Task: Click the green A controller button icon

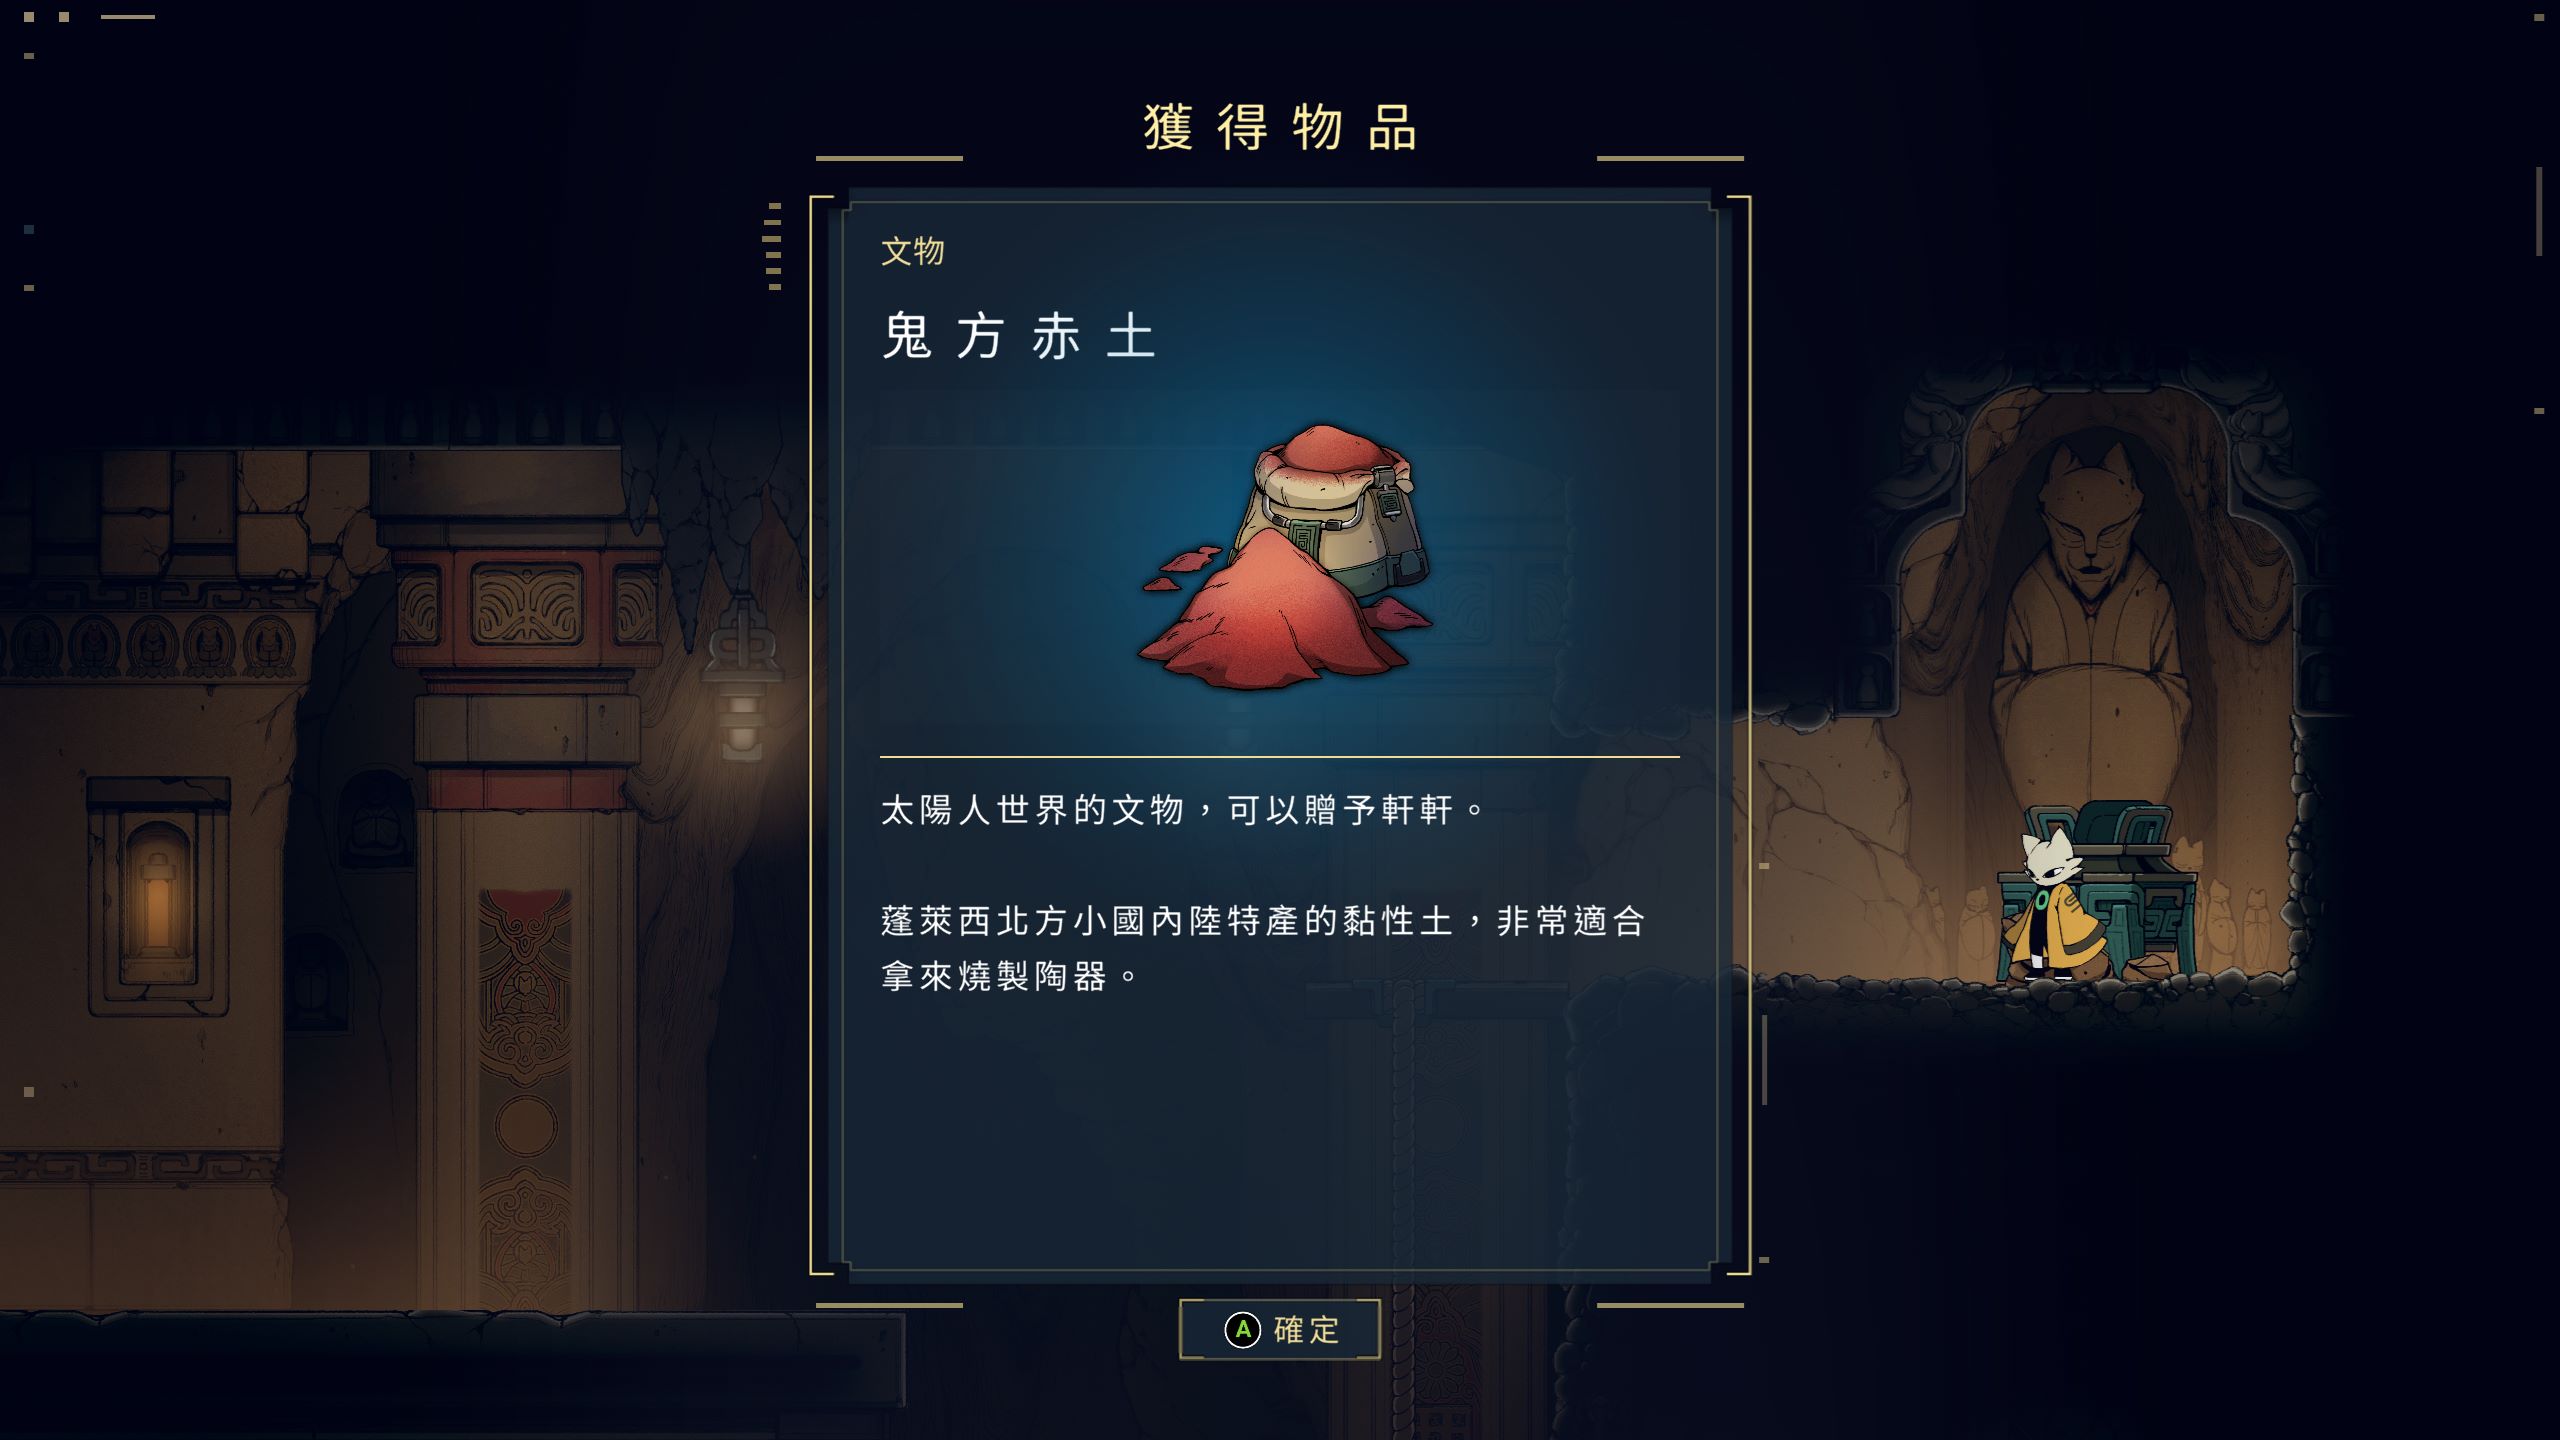Action: [x=1243, y=1330]
